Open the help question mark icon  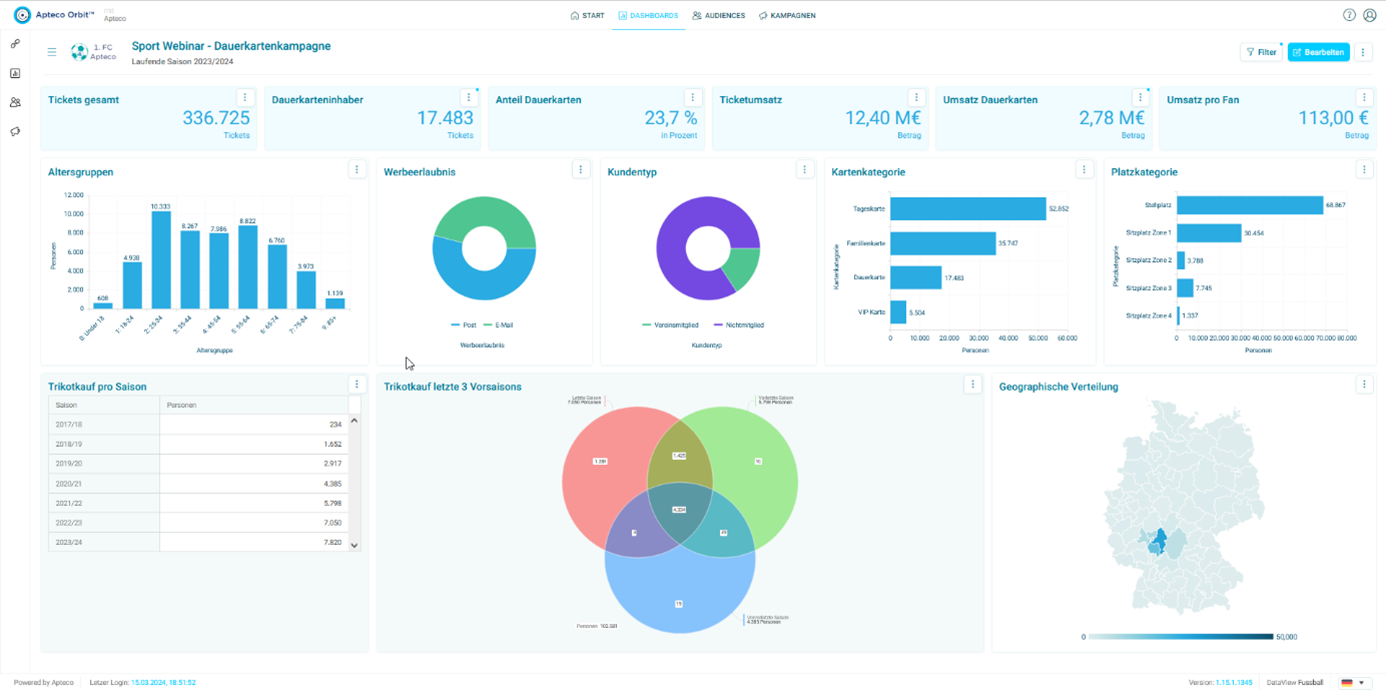(1349, 15)
